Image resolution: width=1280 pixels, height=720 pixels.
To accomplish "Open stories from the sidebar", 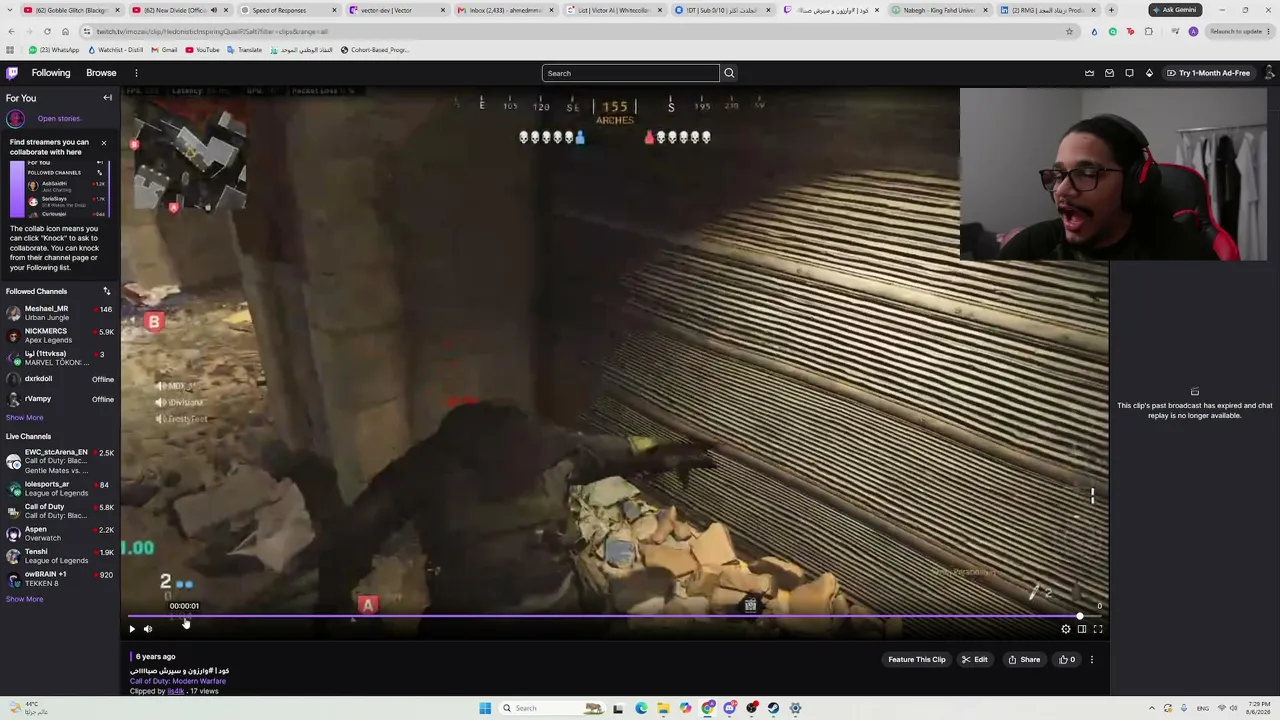I will click(59, 118).
